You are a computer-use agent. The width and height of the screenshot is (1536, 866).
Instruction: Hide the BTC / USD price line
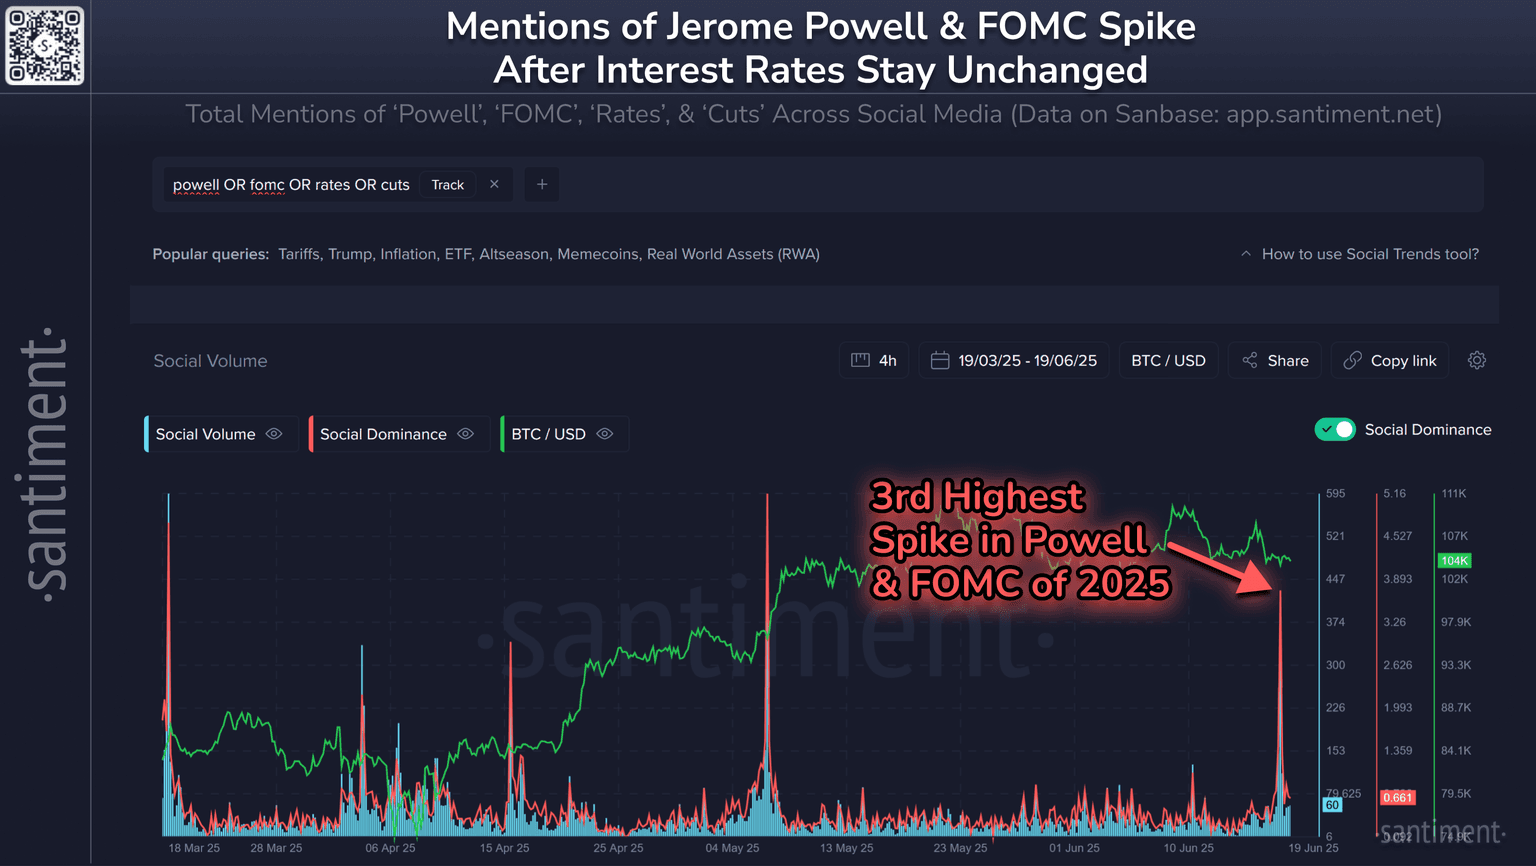(x=604, y=434)
